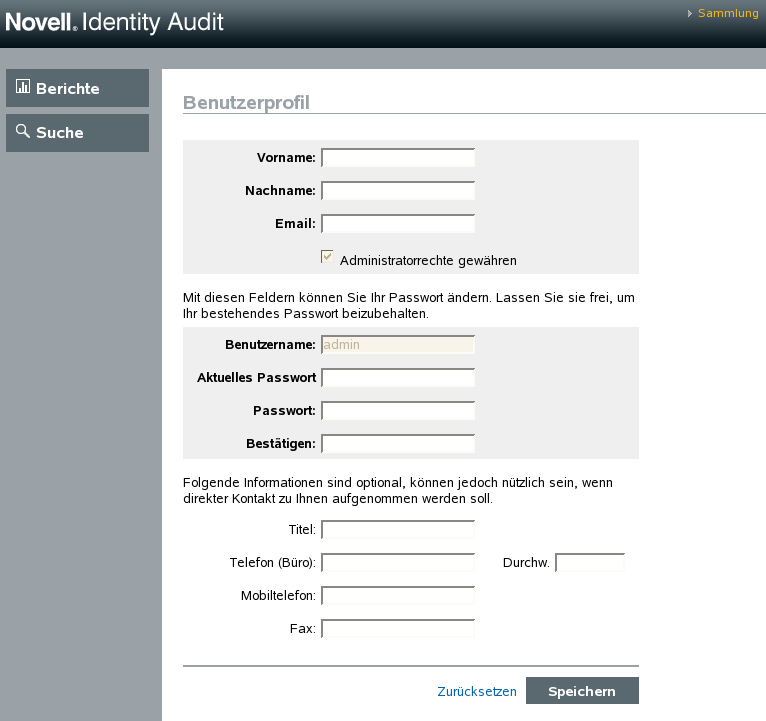Screen dimensions: 766x721
Task: Click the Aktuelles Passwort field
Action: [x=398, y=377]
